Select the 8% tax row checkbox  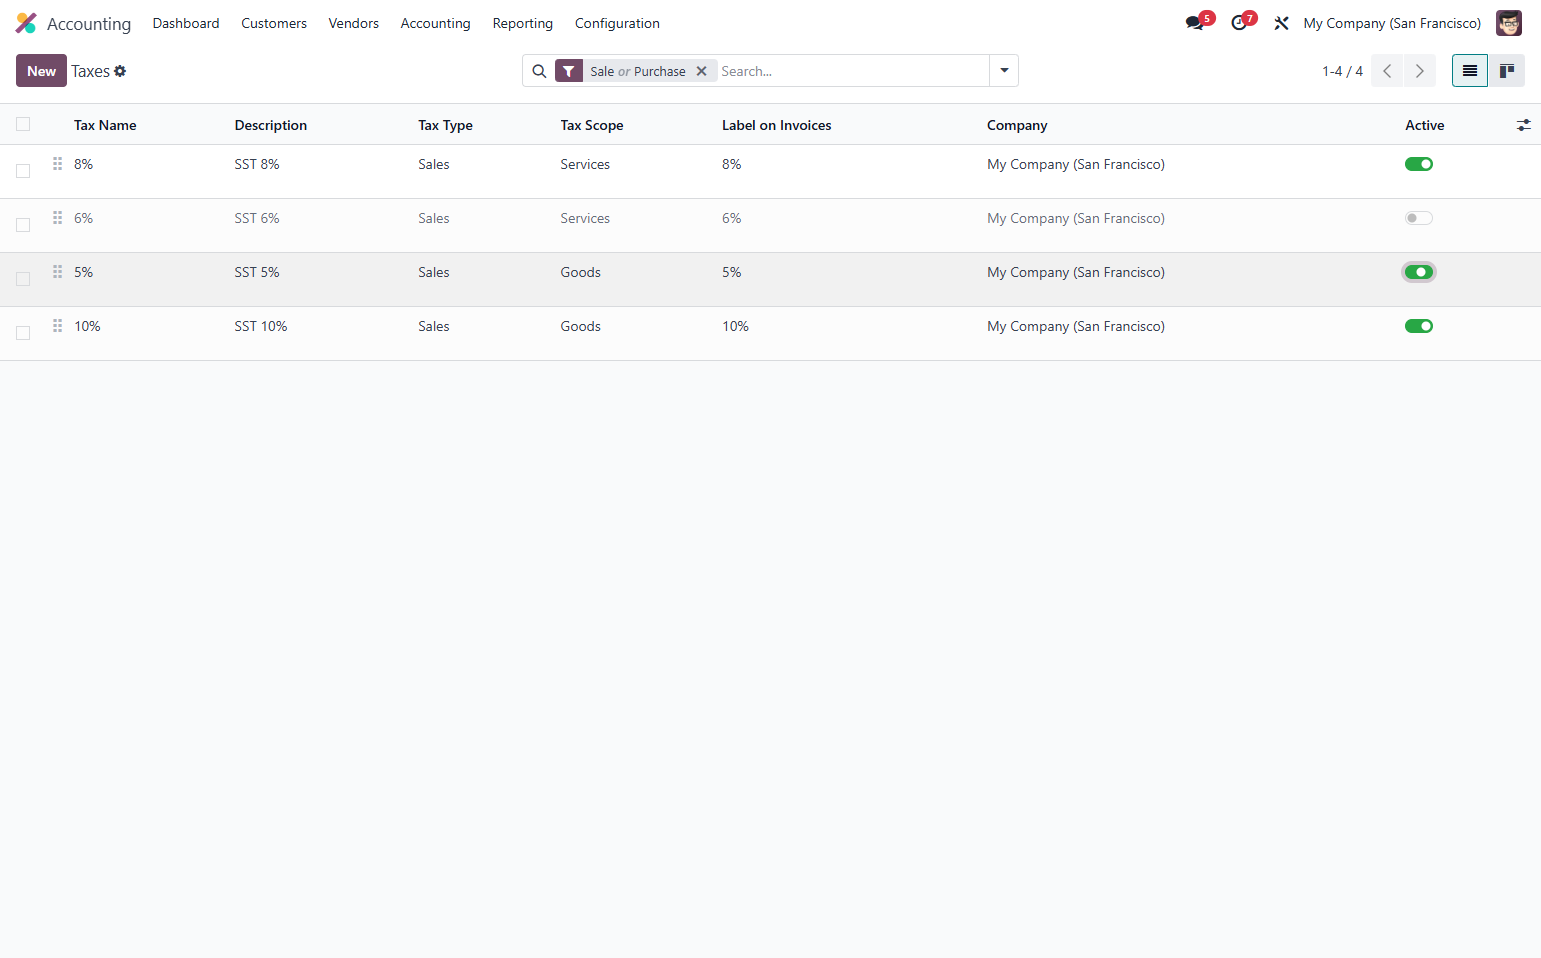click(x=23, y=171)
